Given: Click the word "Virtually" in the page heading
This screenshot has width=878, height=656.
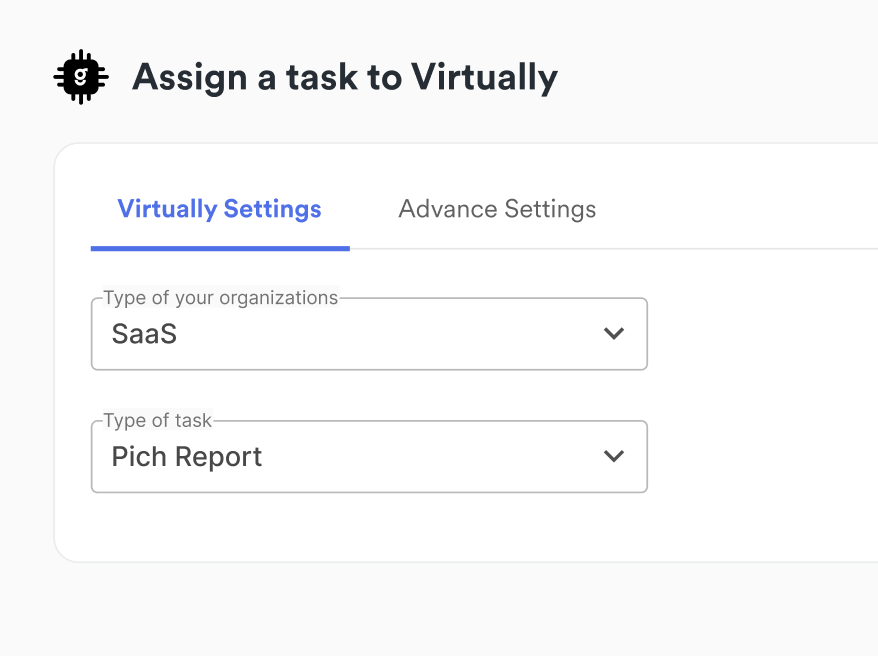Looking at the screenshot, I should pyautogui.click(x=488, y=77).
